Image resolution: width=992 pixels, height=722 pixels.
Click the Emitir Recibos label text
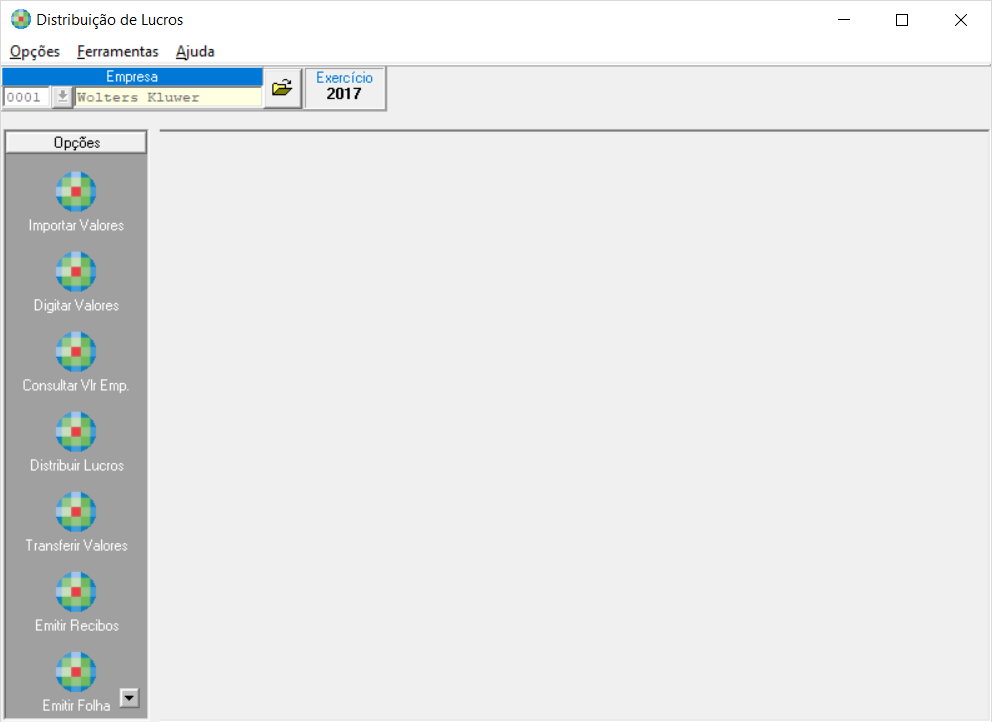click(x=77, y=626)
